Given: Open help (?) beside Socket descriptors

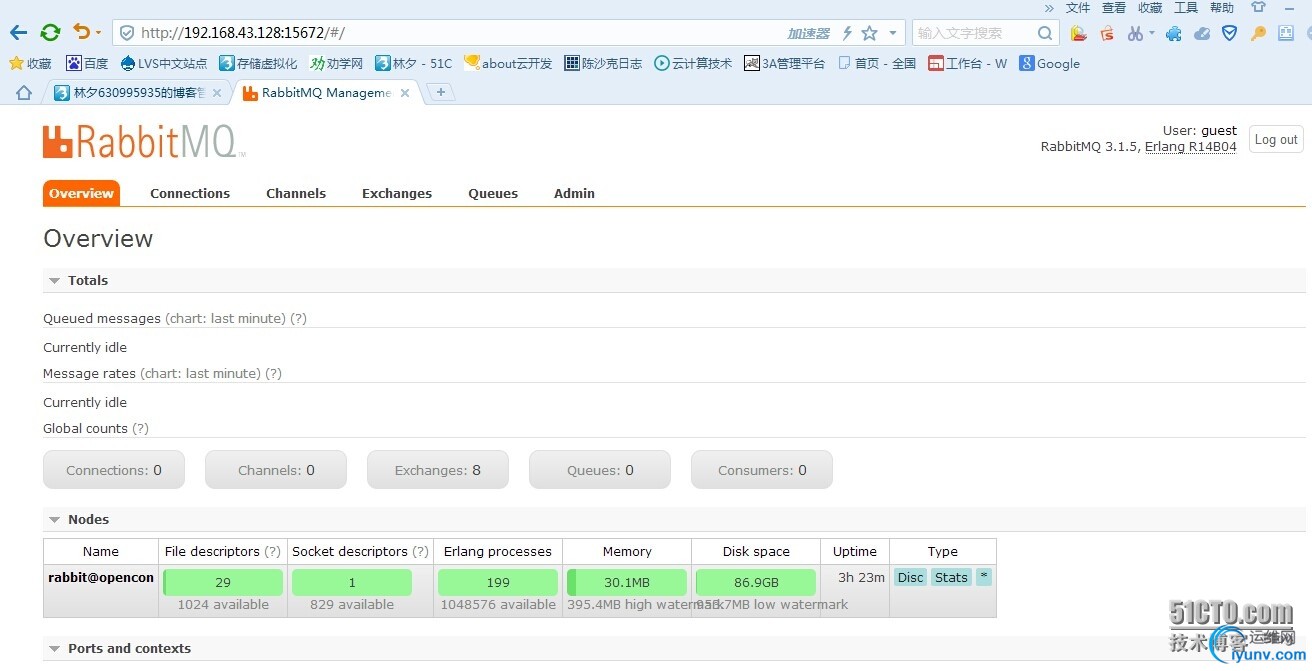Looking at the screenshot, I should pyautogui.click(x=420, y=552).
